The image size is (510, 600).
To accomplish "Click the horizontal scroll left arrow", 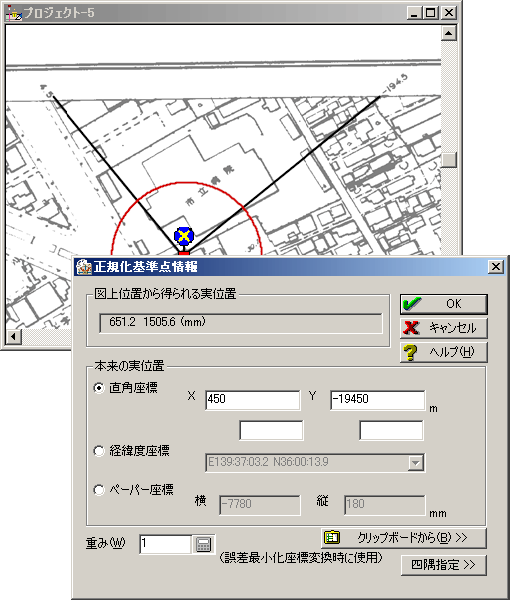I will (14, 337).
